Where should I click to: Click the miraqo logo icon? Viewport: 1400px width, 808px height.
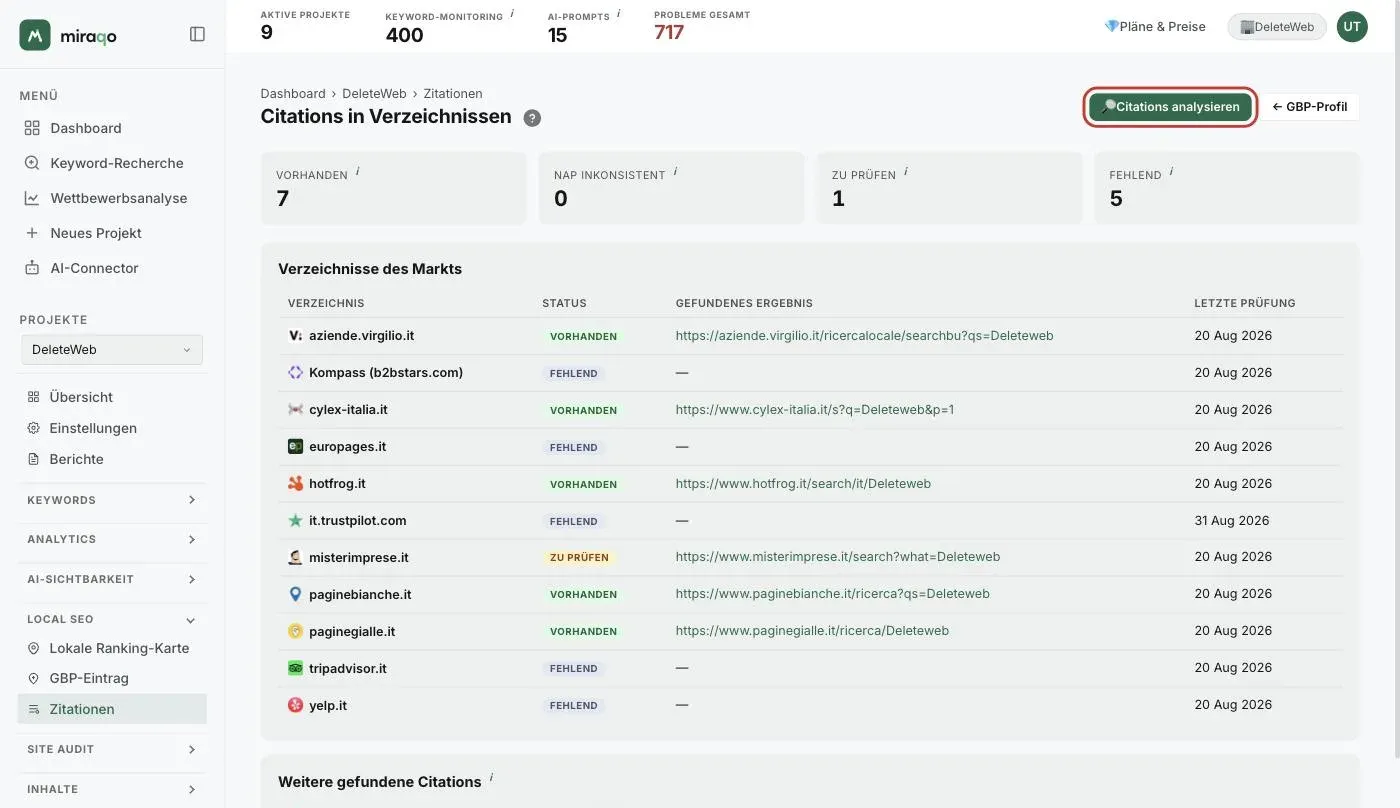pos(35,35)
